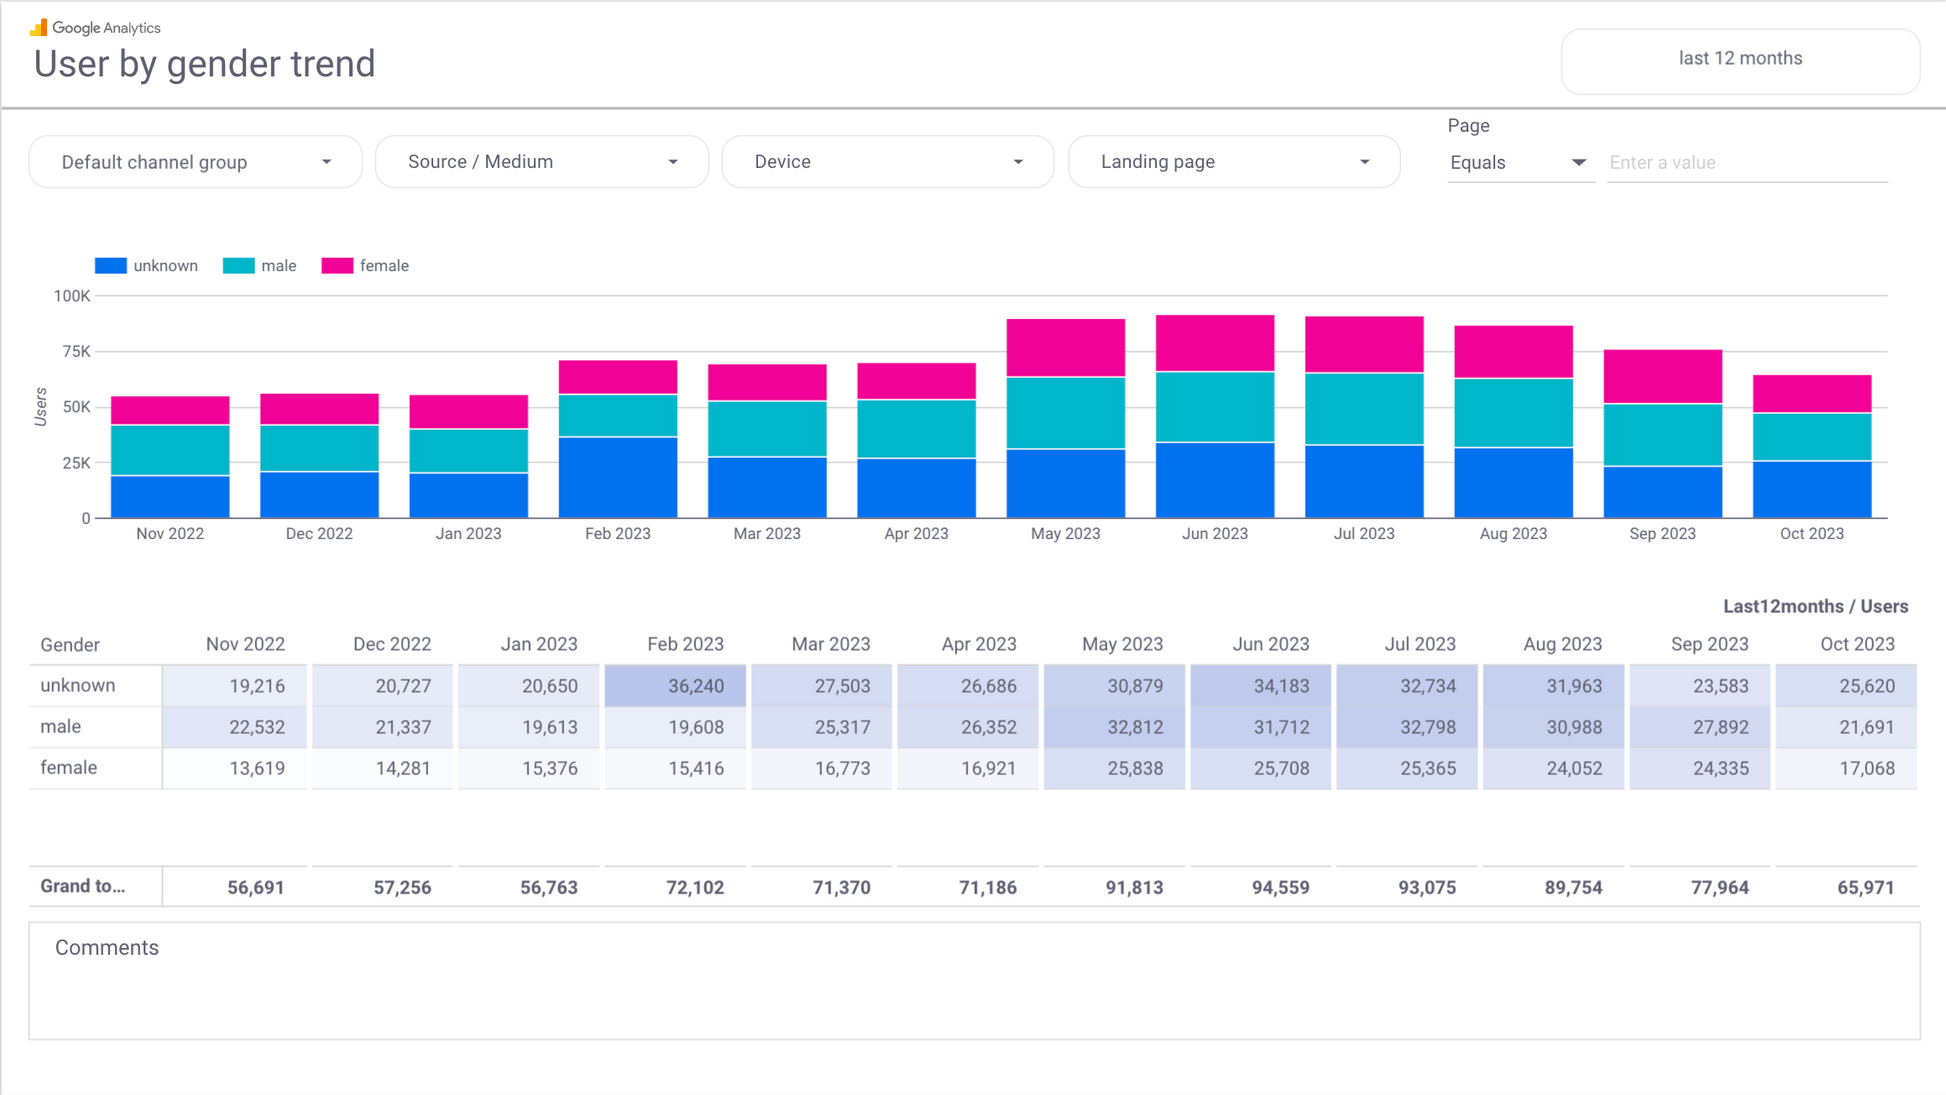
Task: Click the Grand total row label
Action: tap(83, 887)
